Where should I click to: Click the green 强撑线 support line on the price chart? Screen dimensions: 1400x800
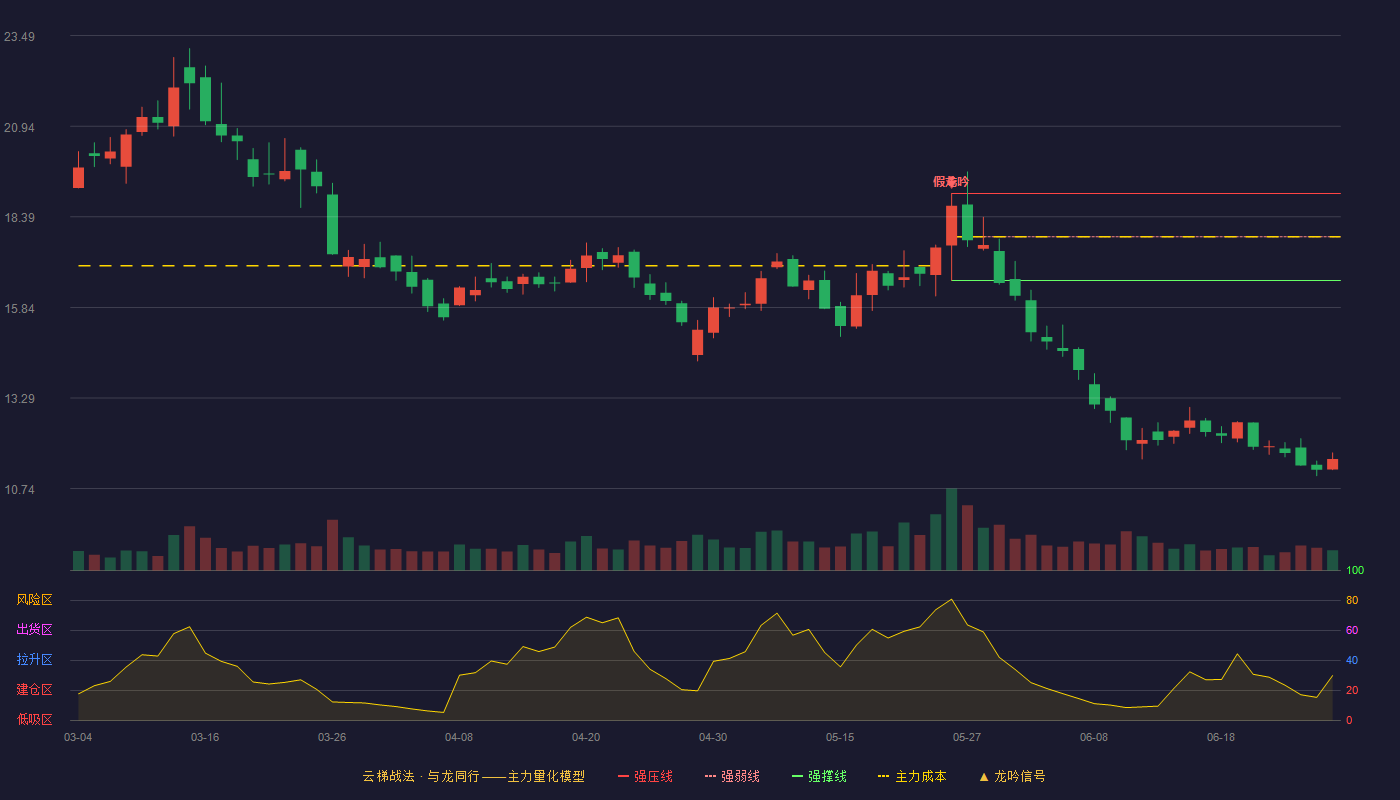1146,281
